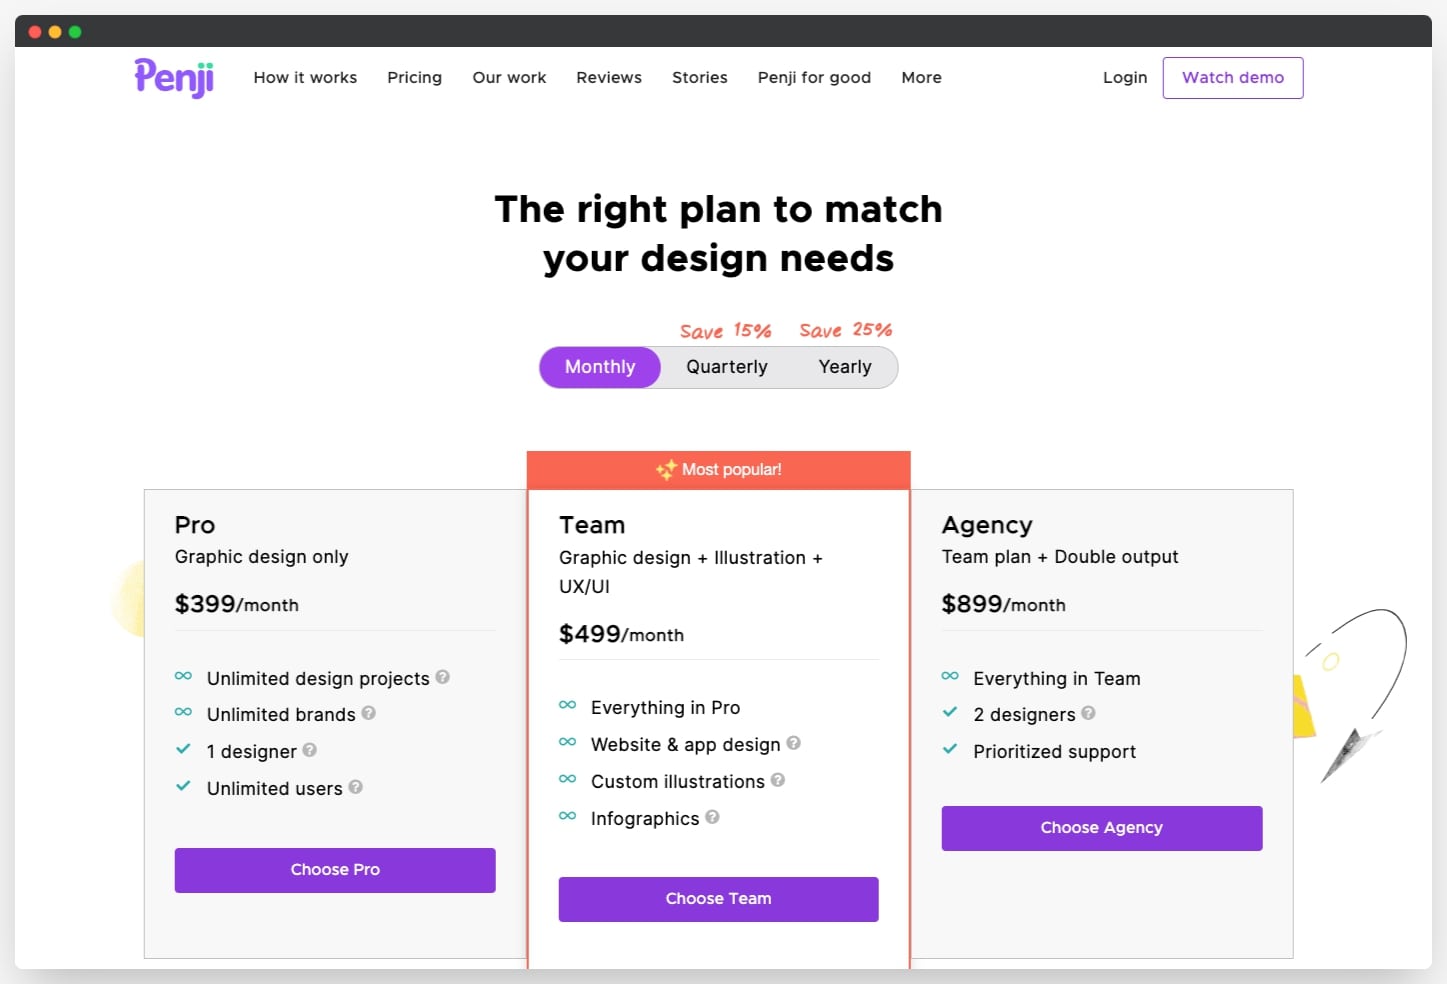Image resolution: width=1447 pixels, height=984 pixels.
Task: Go to How it works page
Action: coord(305,78)
